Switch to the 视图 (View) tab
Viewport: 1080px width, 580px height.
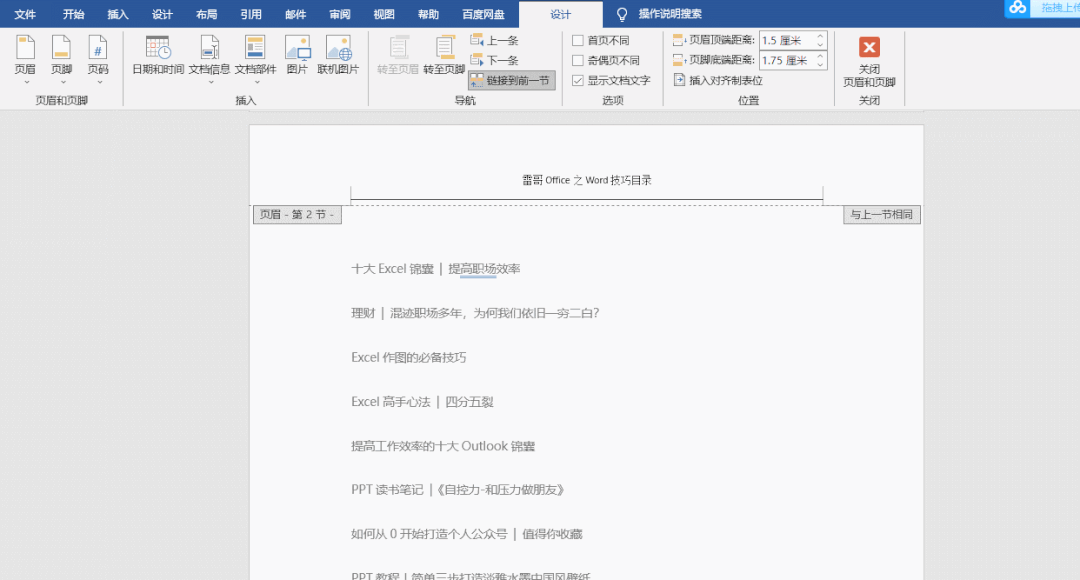384,14
